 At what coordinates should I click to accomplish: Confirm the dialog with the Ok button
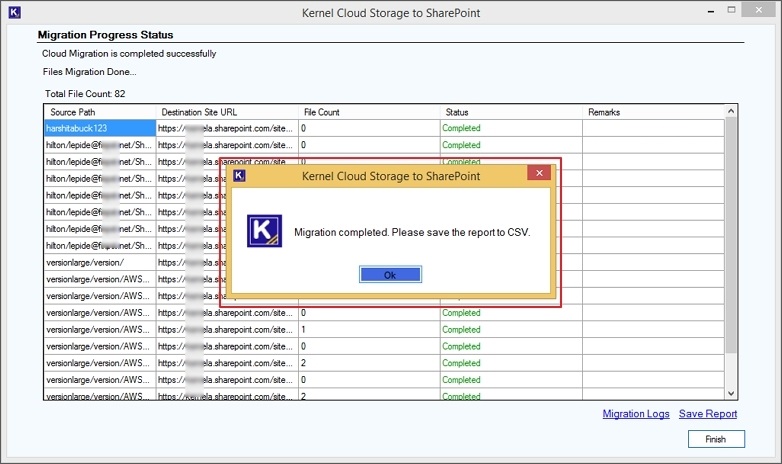[x=390, y=274]
